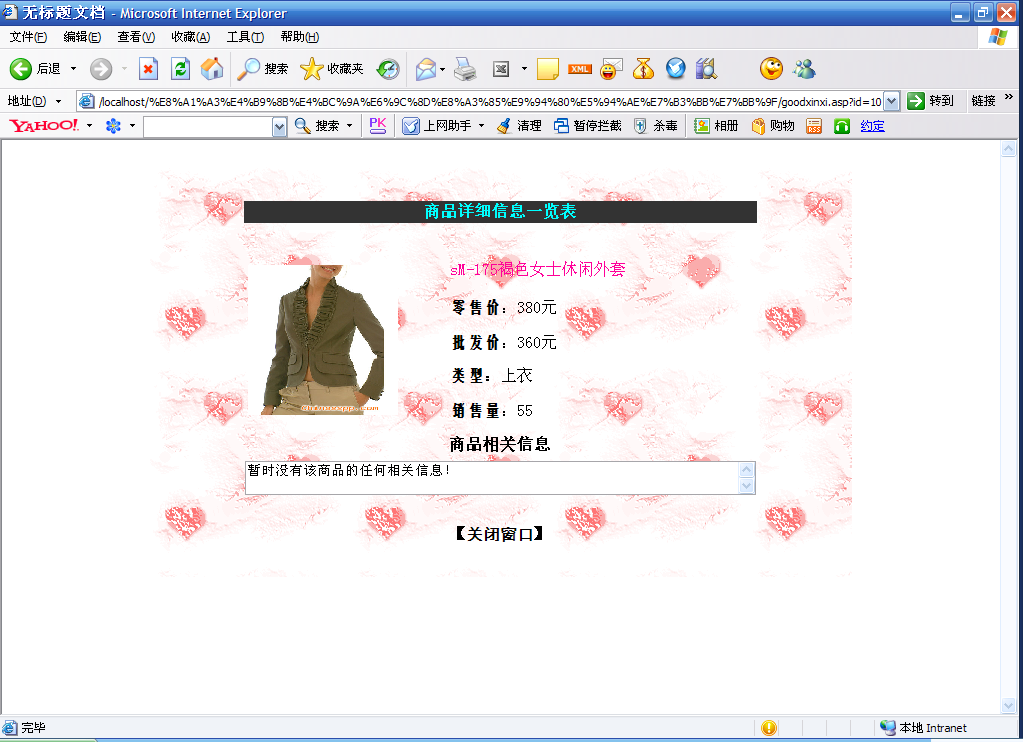Expand the 上网助手 dropdown arrow
The width and height of the screenshot is (1023, 742).
pos(481,125)
